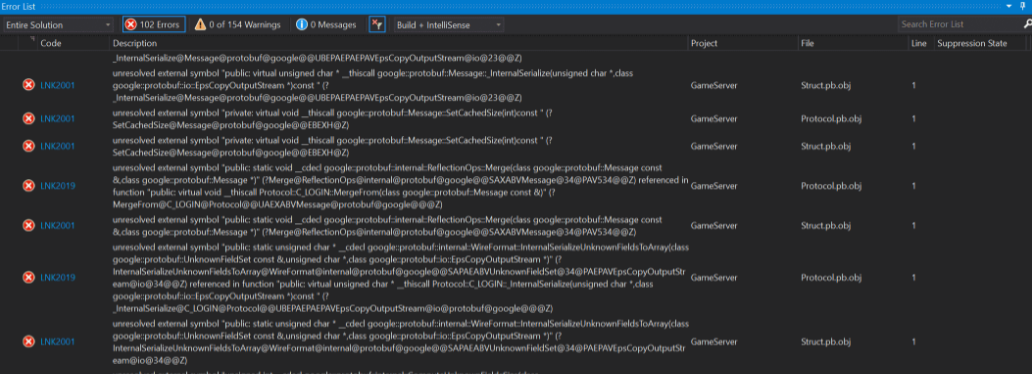This screenshot has height=374, width=1033.
Task: Select GameServer project in Protocol.pb.obj SetCachedSize row
Action: (713, 119)
